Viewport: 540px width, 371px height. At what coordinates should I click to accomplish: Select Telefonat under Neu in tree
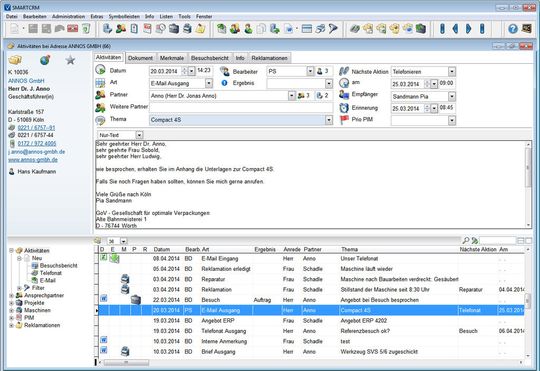[x=51, y=273]
